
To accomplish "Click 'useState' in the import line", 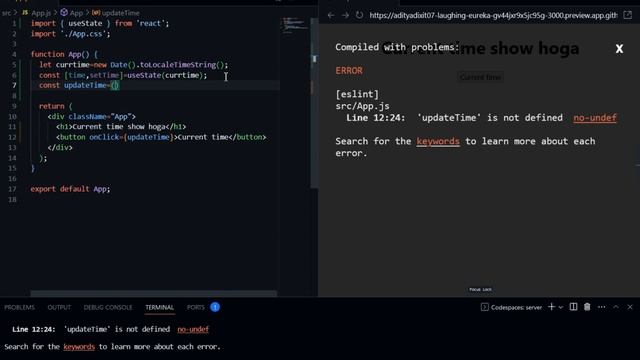I will (x=85, y=23).
